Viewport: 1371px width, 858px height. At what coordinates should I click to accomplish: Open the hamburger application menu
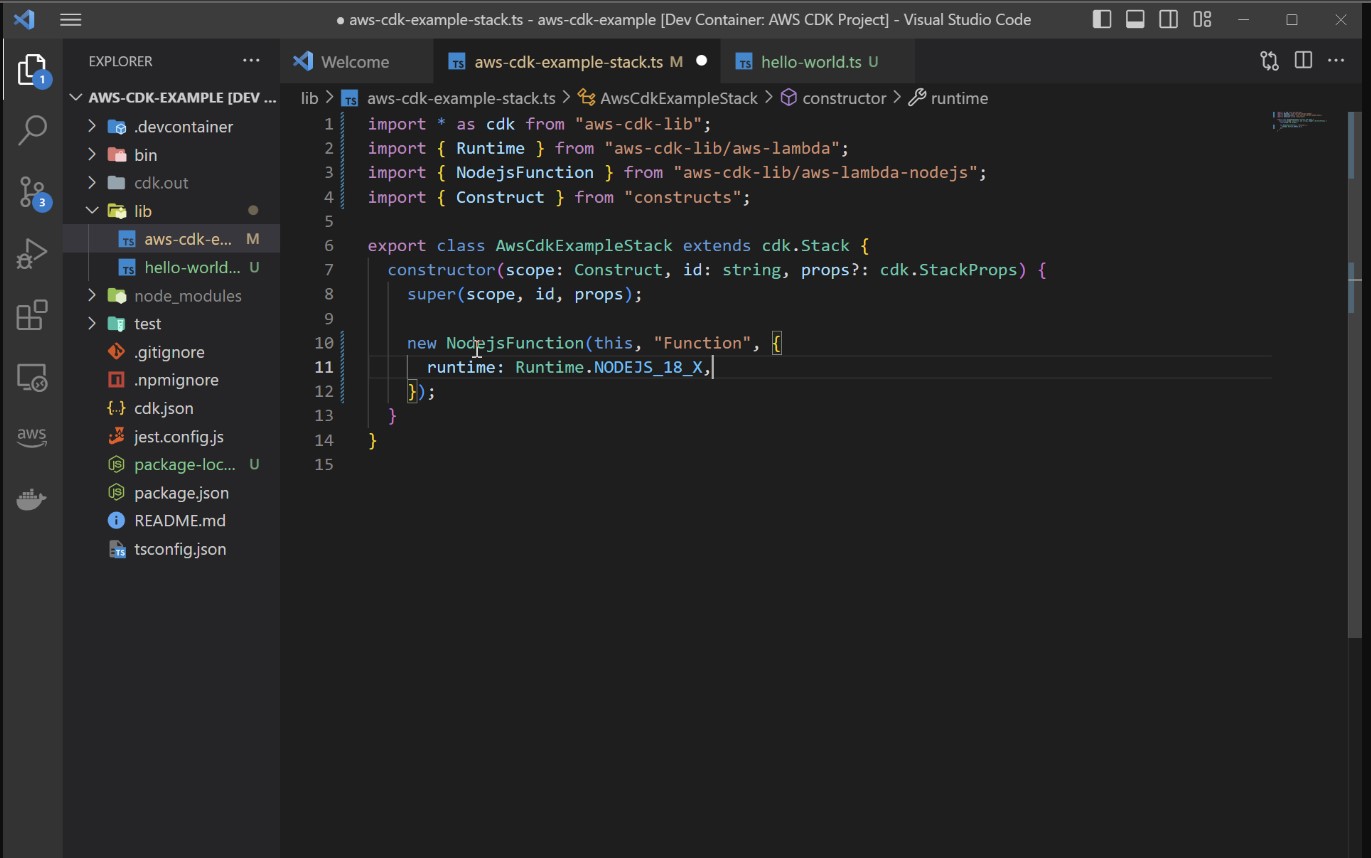[71, 19]
